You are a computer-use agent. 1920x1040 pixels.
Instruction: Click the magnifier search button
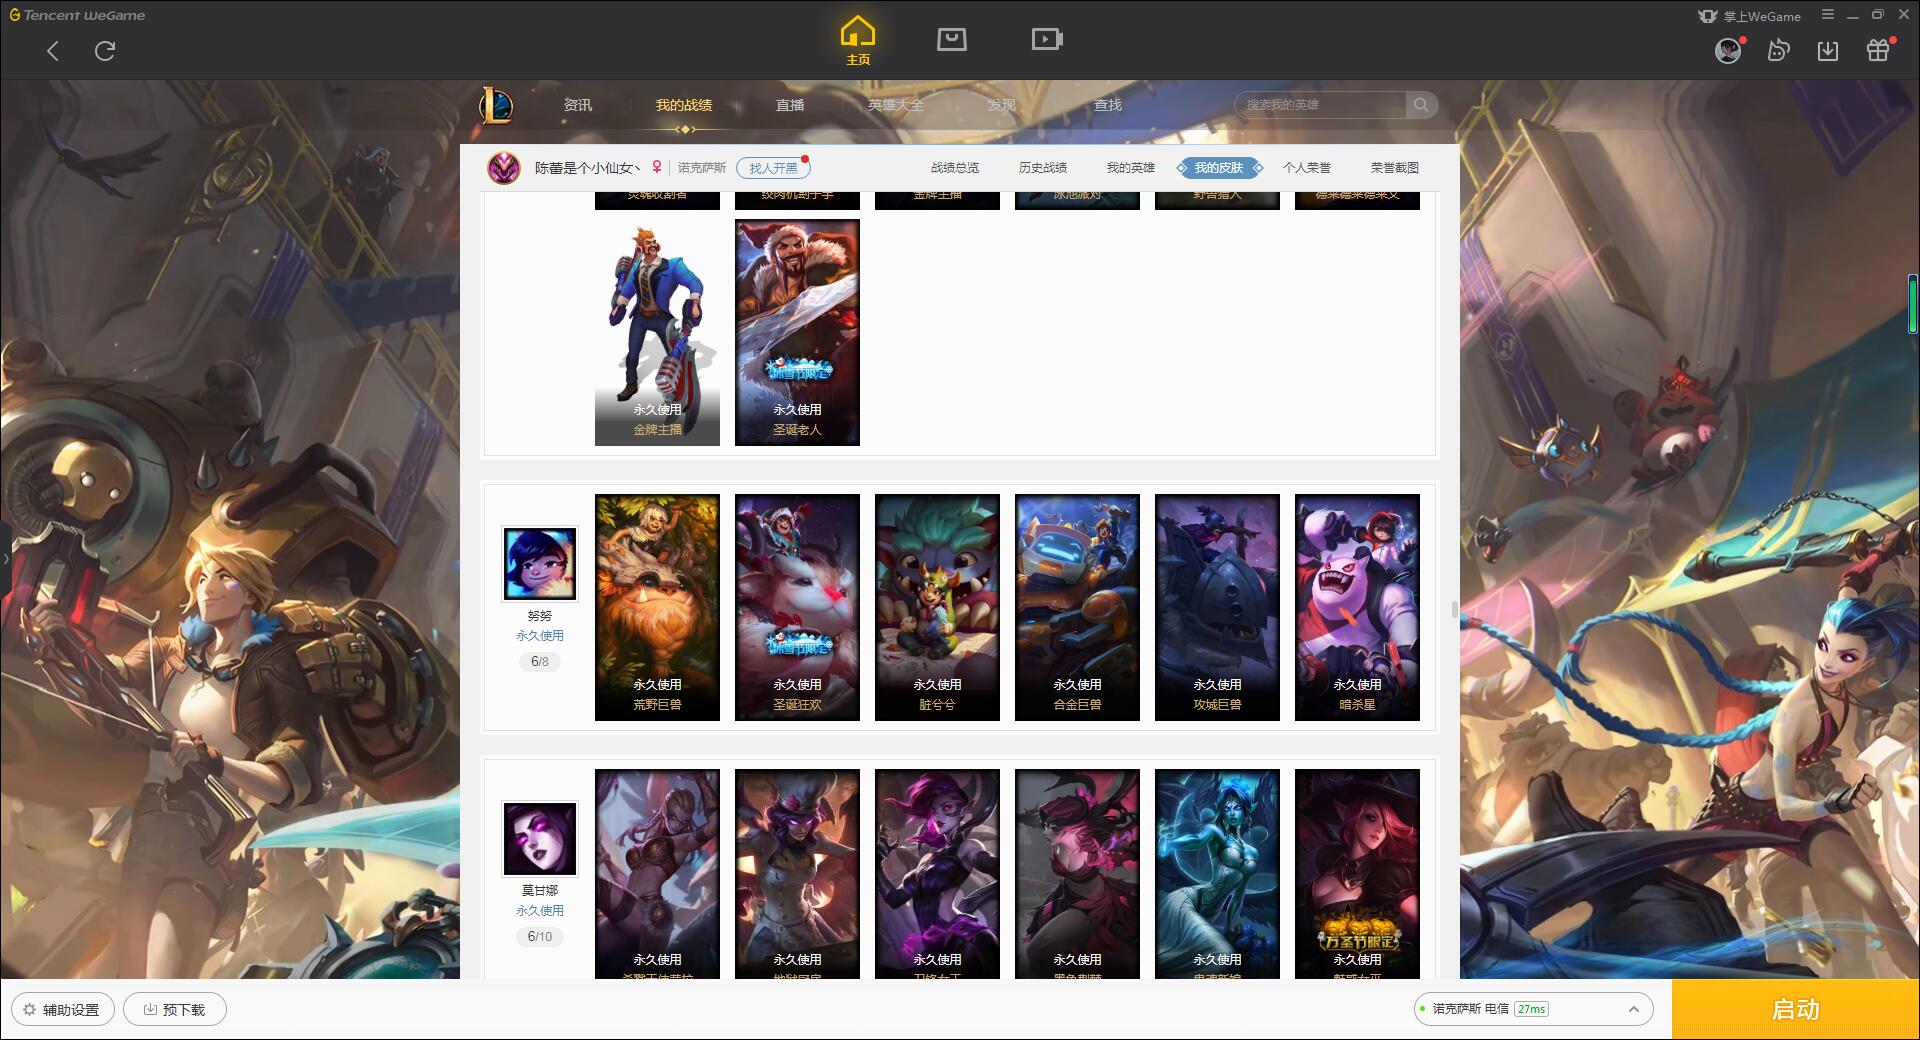tap(1421, 105)
